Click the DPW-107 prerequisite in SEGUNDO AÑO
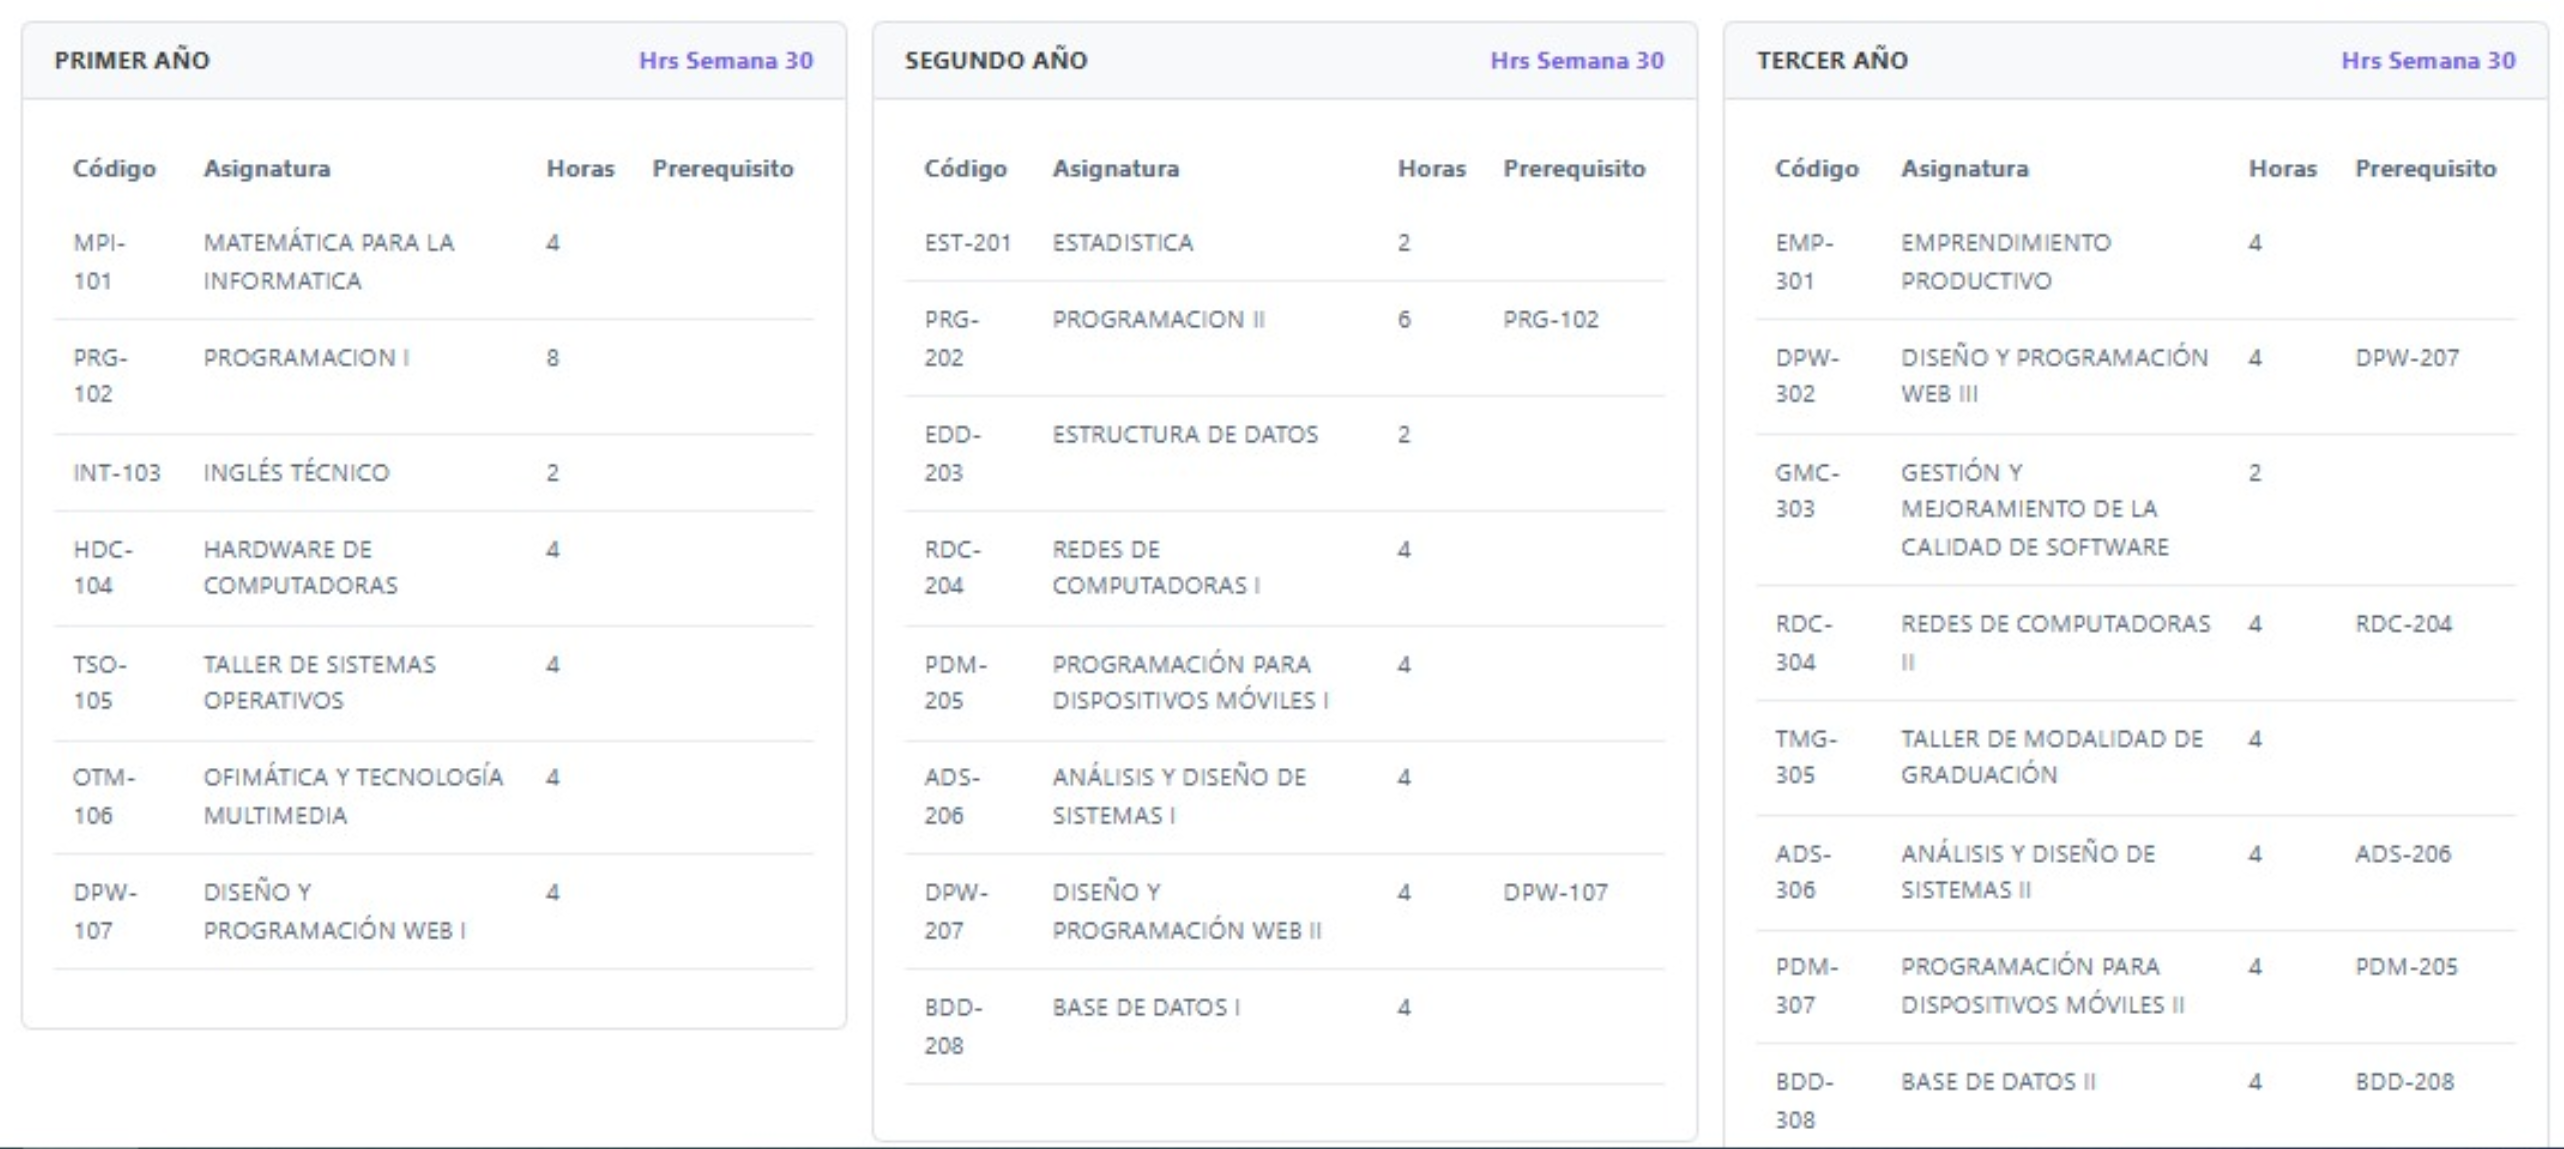Screen dimensions: 2564x1149 [x=1555, y=892]
